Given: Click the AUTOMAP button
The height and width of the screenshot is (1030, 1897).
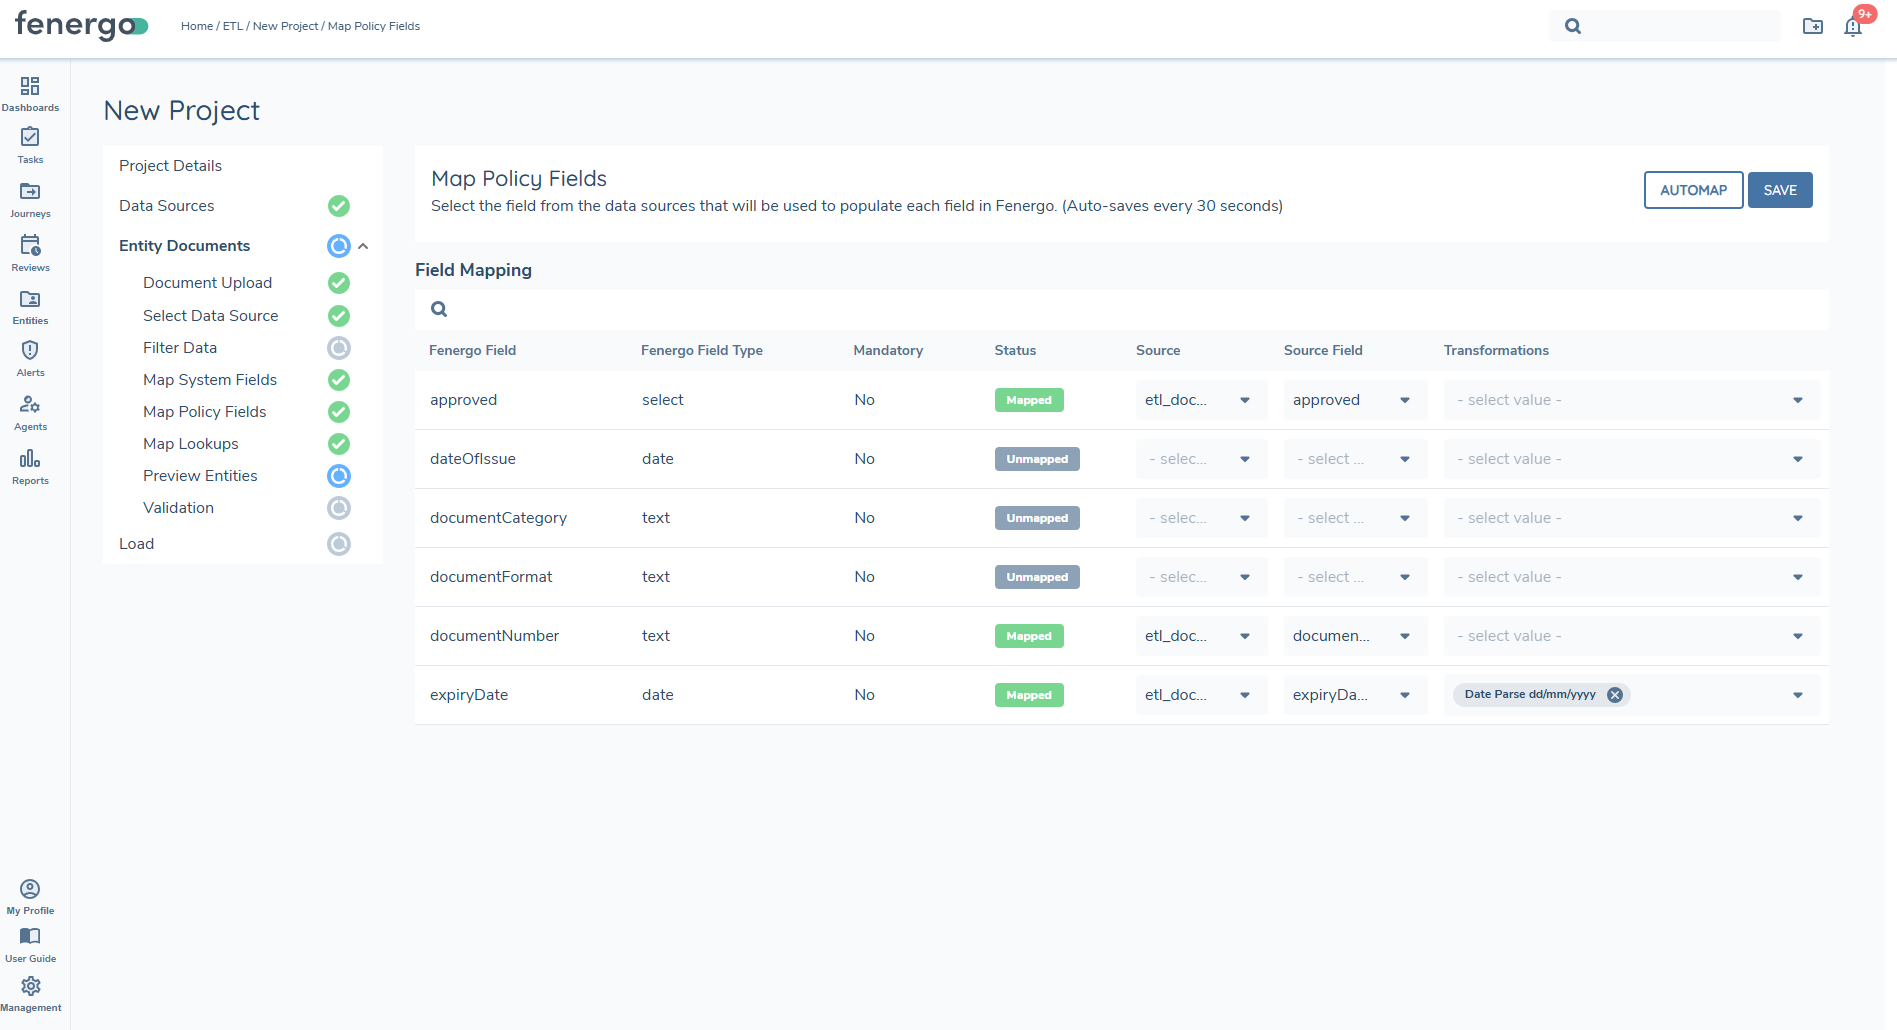Looking at the screenshot, I should click(x=1693, y=190).
